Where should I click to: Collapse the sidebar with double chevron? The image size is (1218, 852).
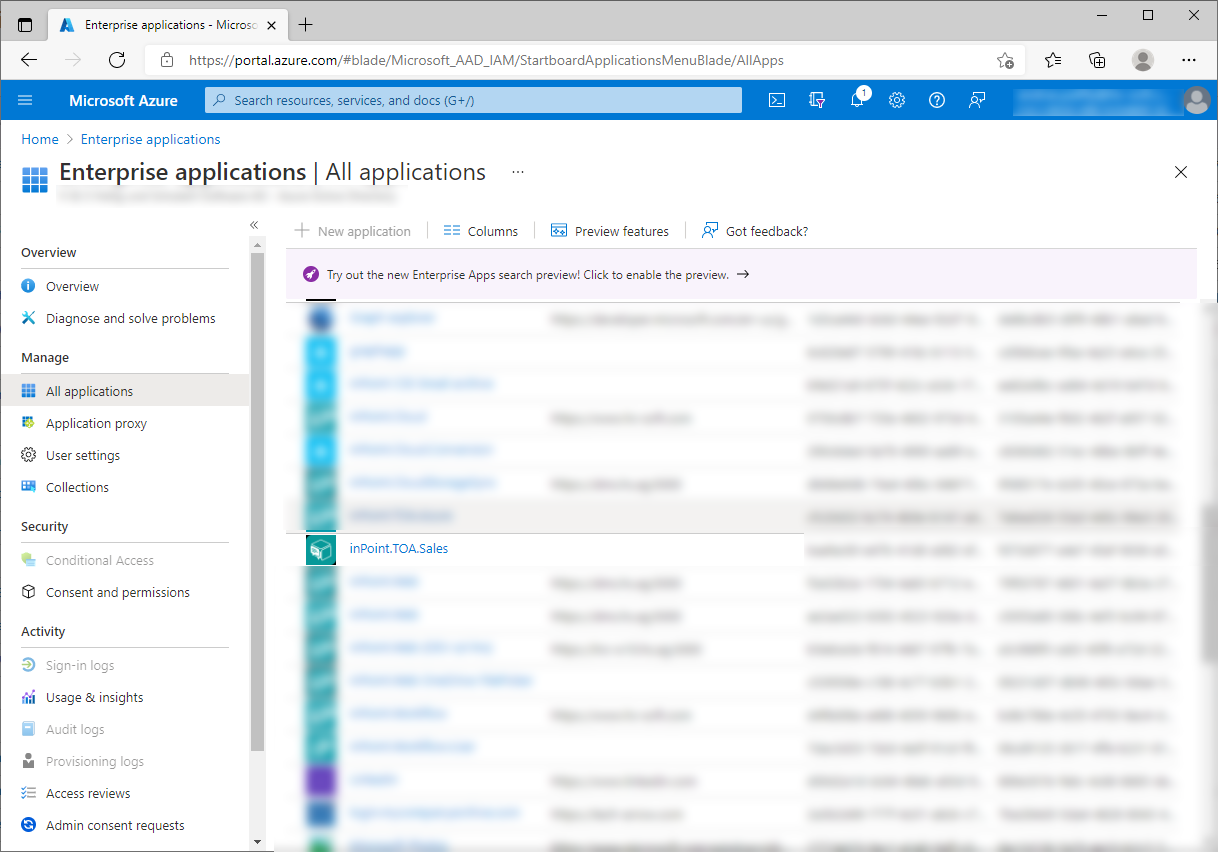254,225
